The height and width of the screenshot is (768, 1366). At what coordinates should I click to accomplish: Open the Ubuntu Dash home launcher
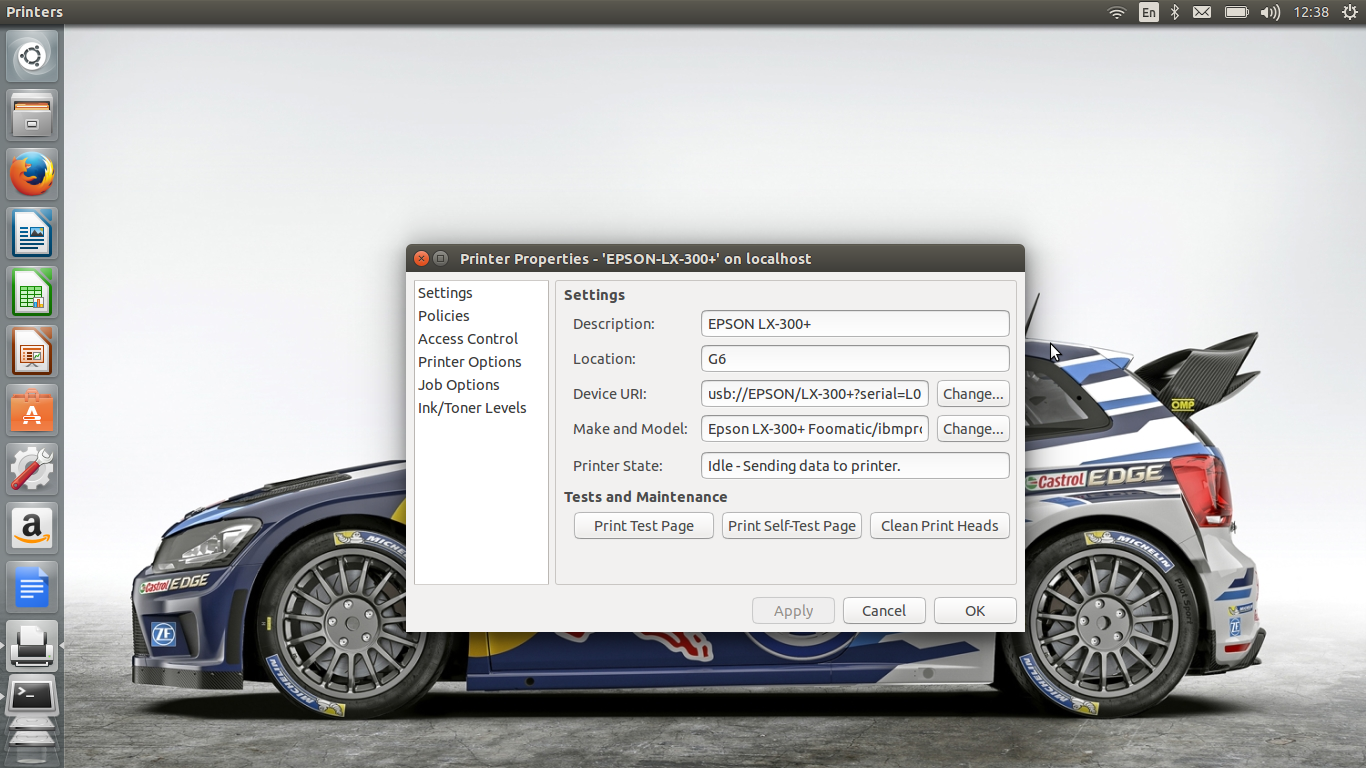pyautogui.click(x=32, y=56)
